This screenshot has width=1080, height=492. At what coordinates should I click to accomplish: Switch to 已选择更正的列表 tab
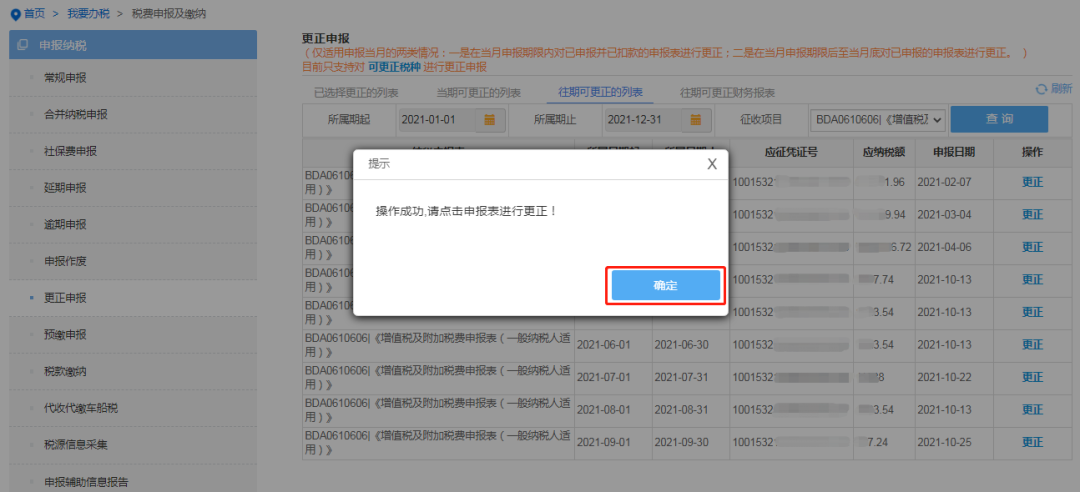pos(356,93)
